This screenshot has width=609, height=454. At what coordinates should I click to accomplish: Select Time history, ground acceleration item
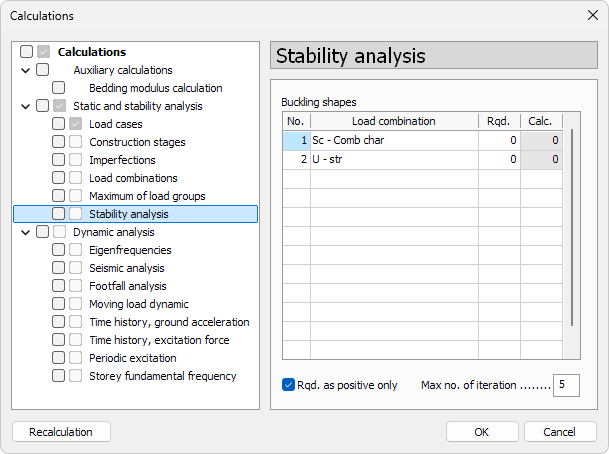click(169, 322)
